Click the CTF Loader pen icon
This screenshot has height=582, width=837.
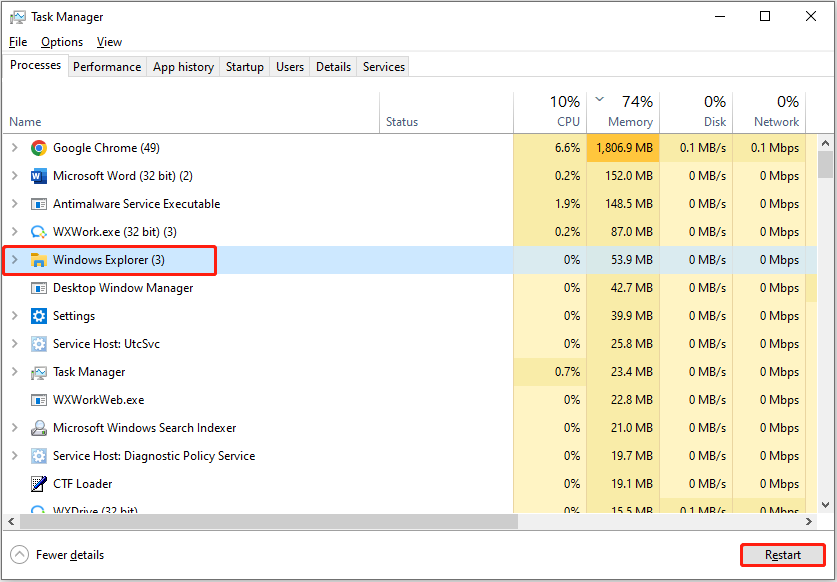point(39,484)
